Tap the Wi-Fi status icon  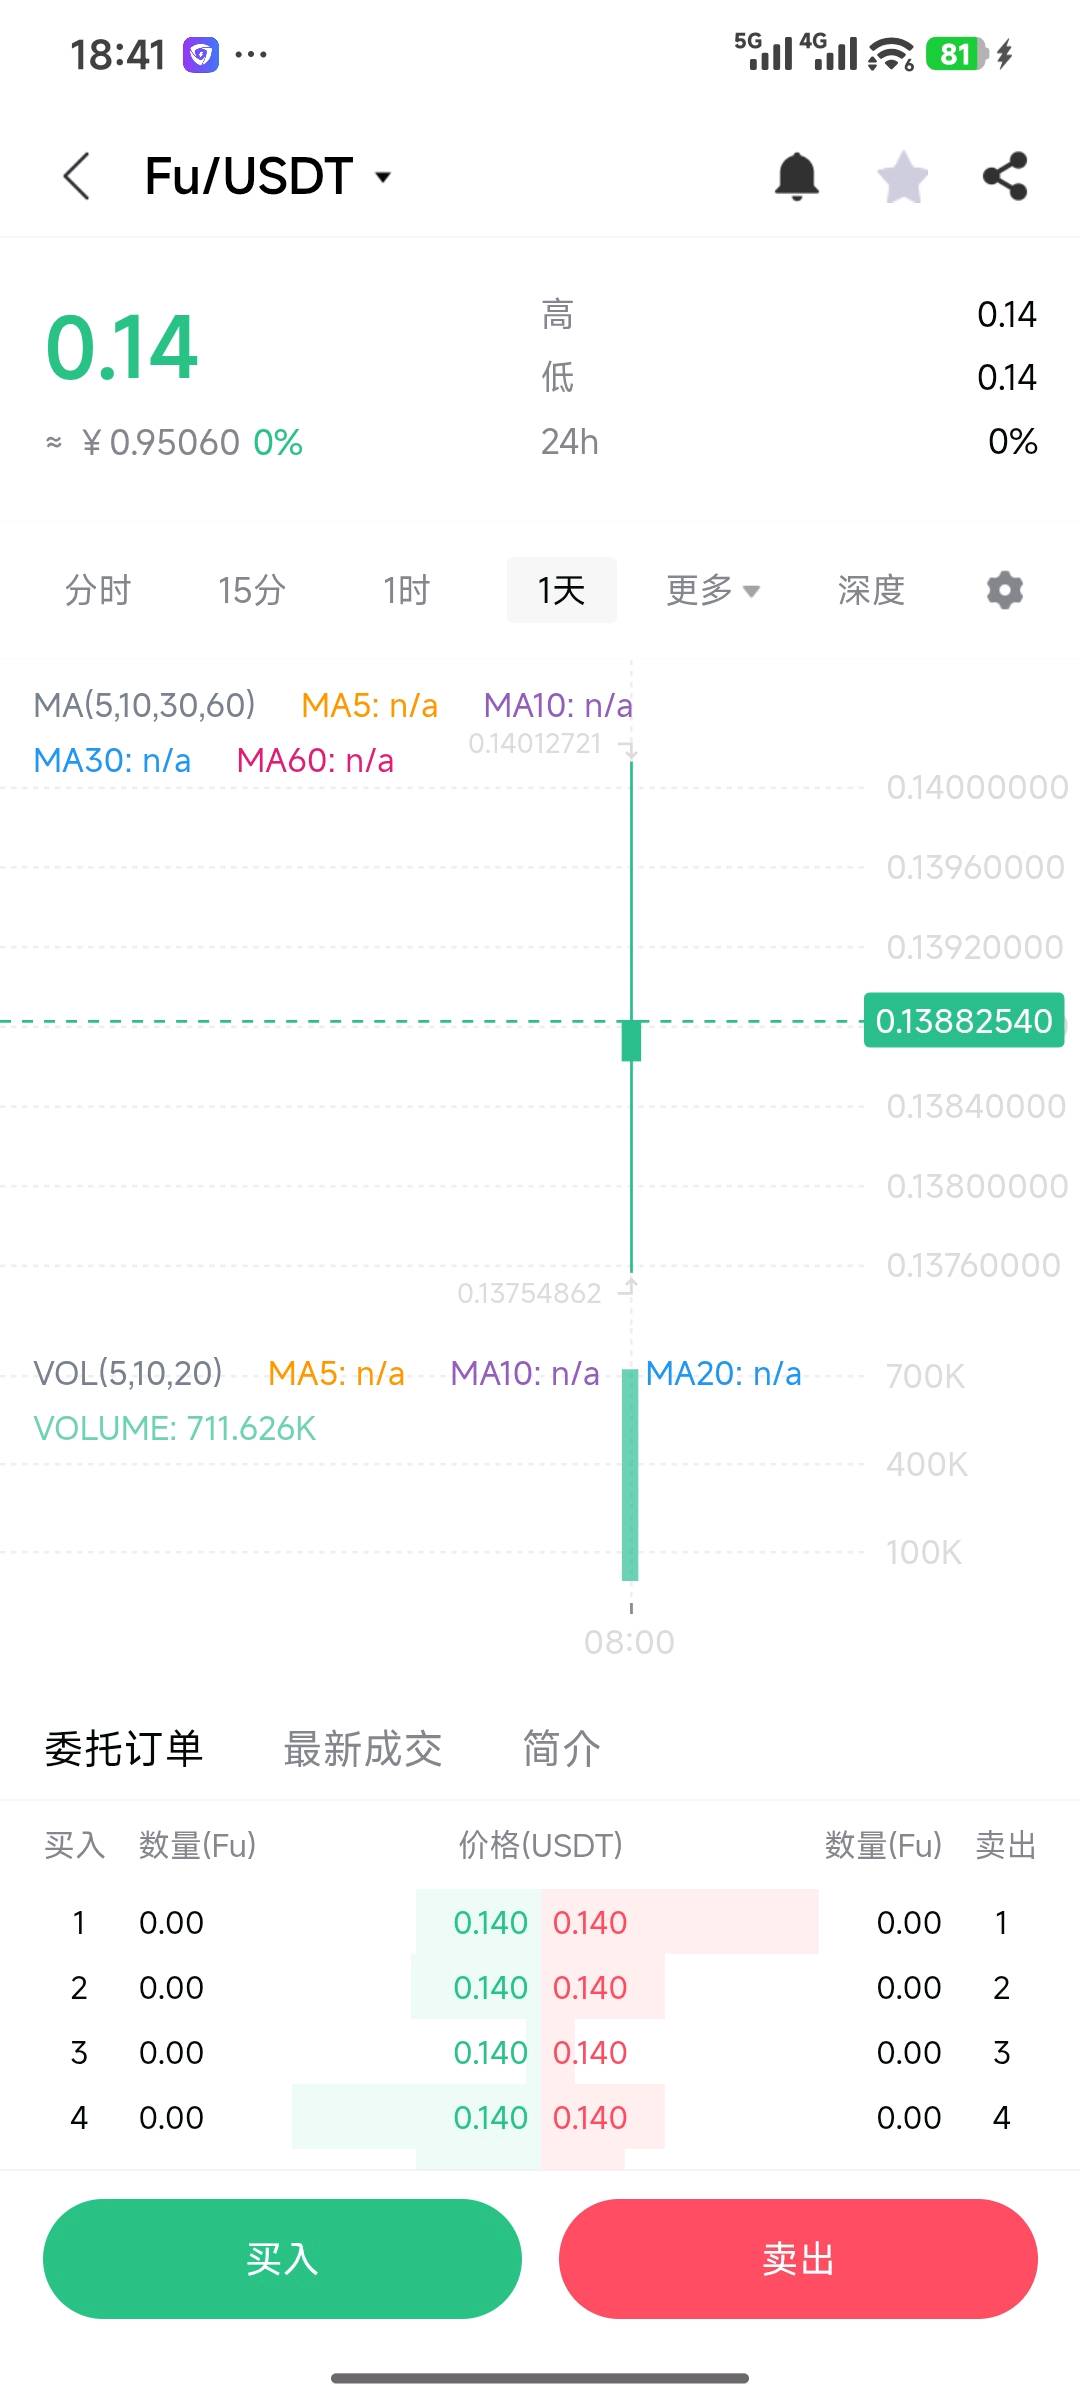pyautogui.click(x=890, y=54)
